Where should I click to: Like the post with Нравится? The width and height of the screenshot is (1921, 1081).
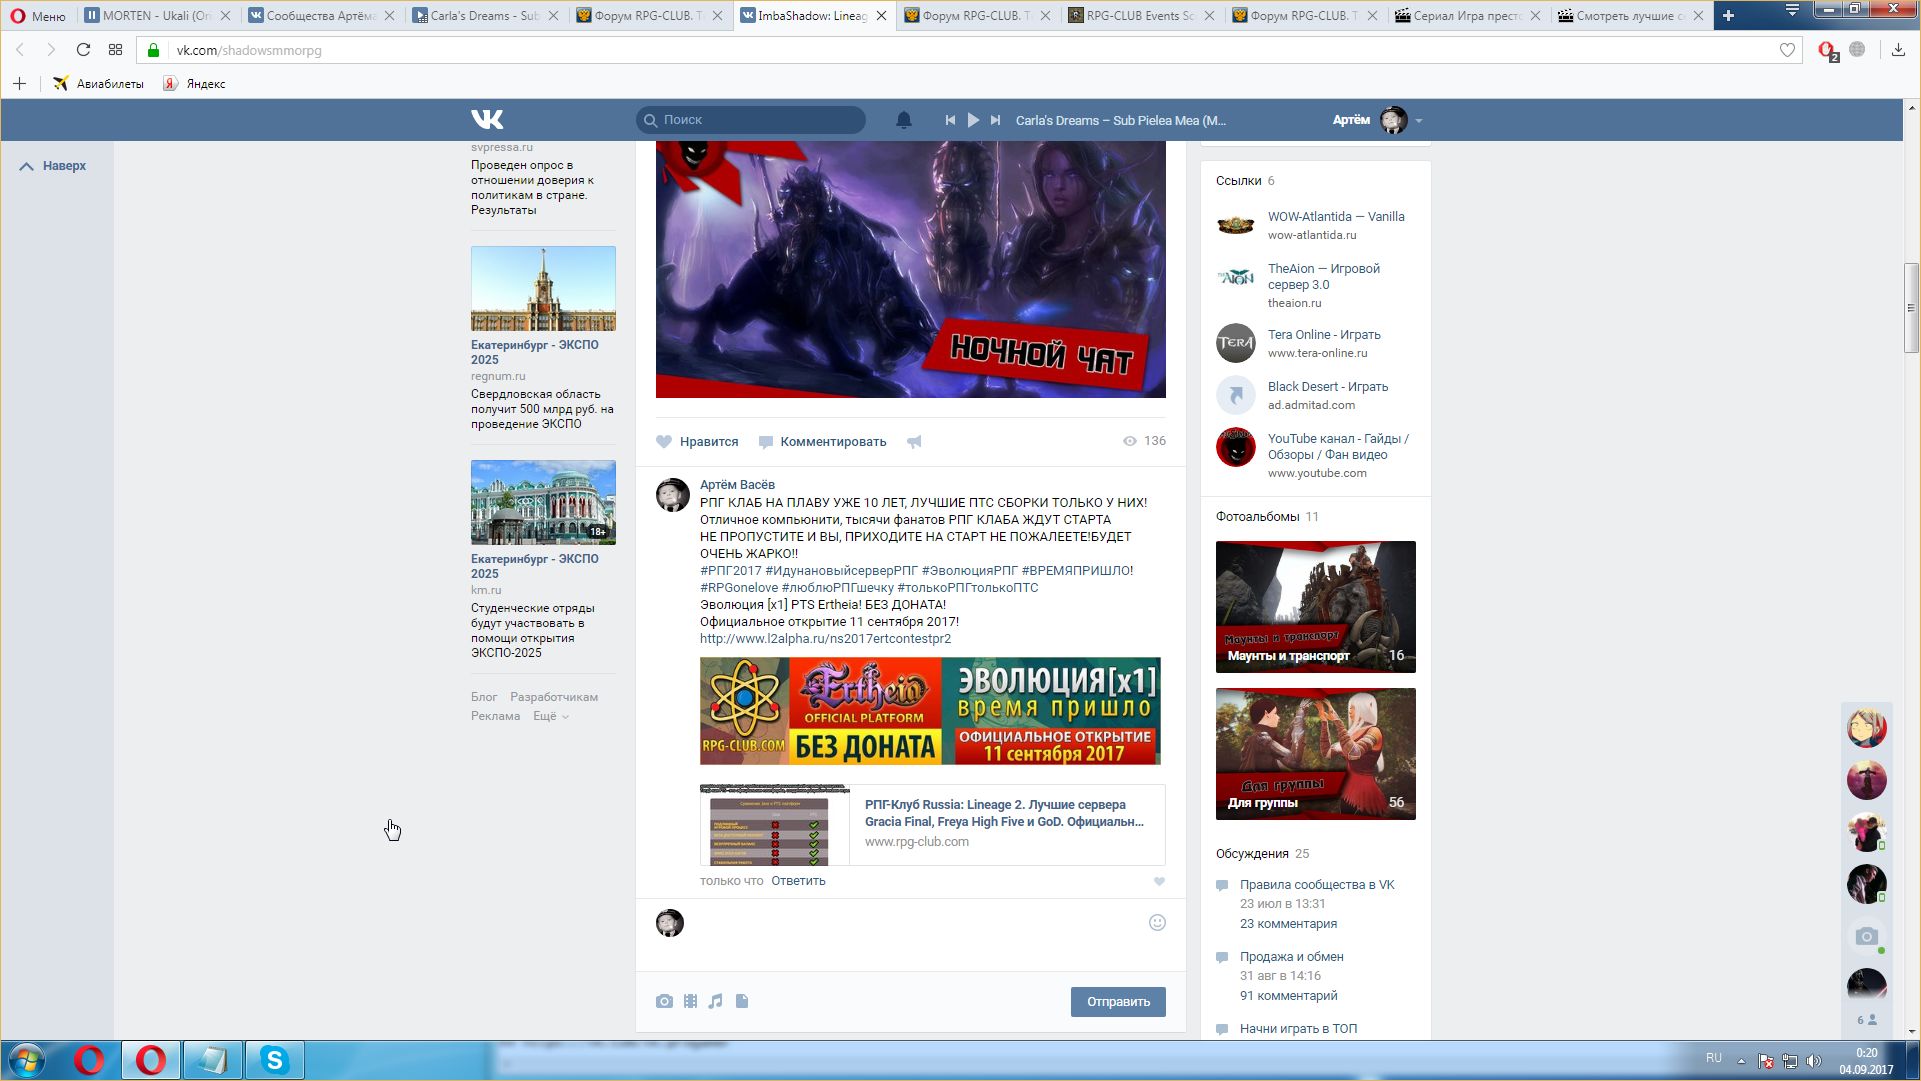point(697,442)
